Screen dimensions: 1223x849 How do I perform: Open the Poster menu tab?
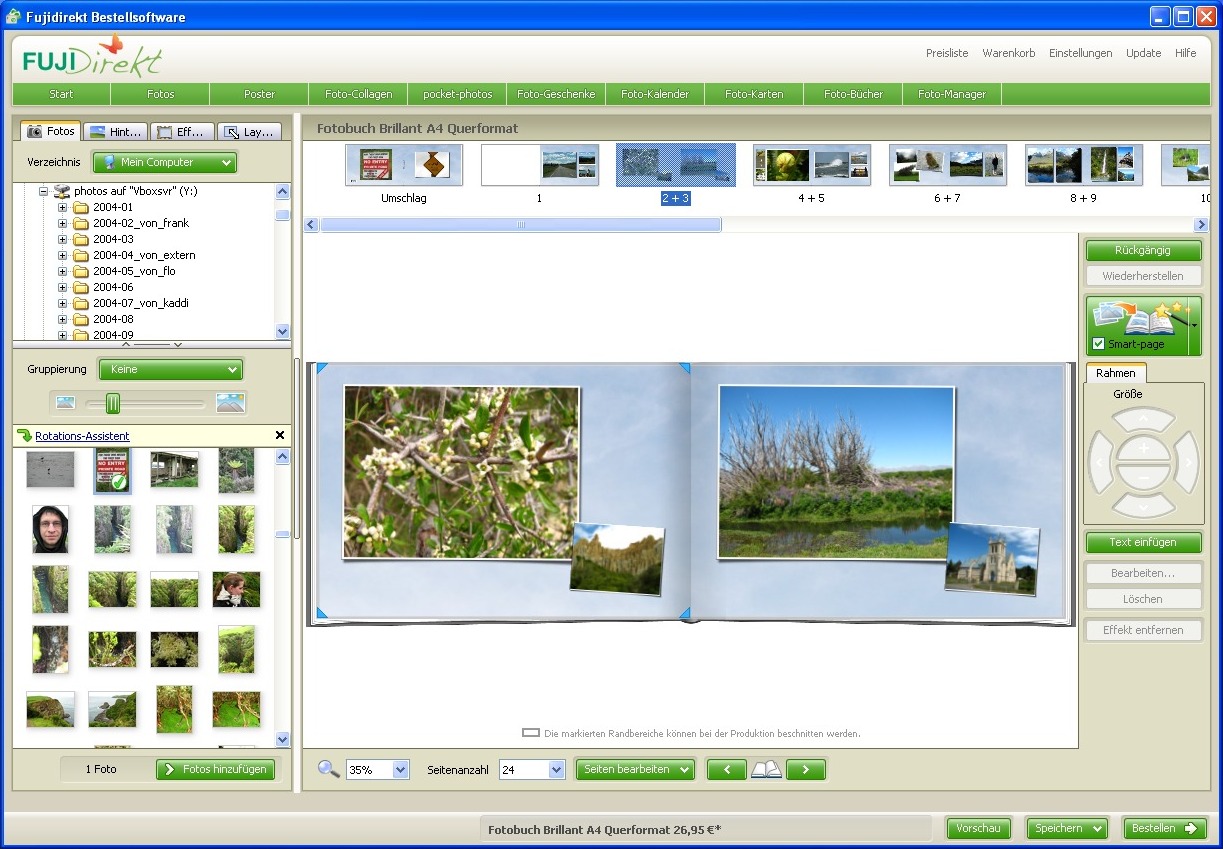click(259, 94)
